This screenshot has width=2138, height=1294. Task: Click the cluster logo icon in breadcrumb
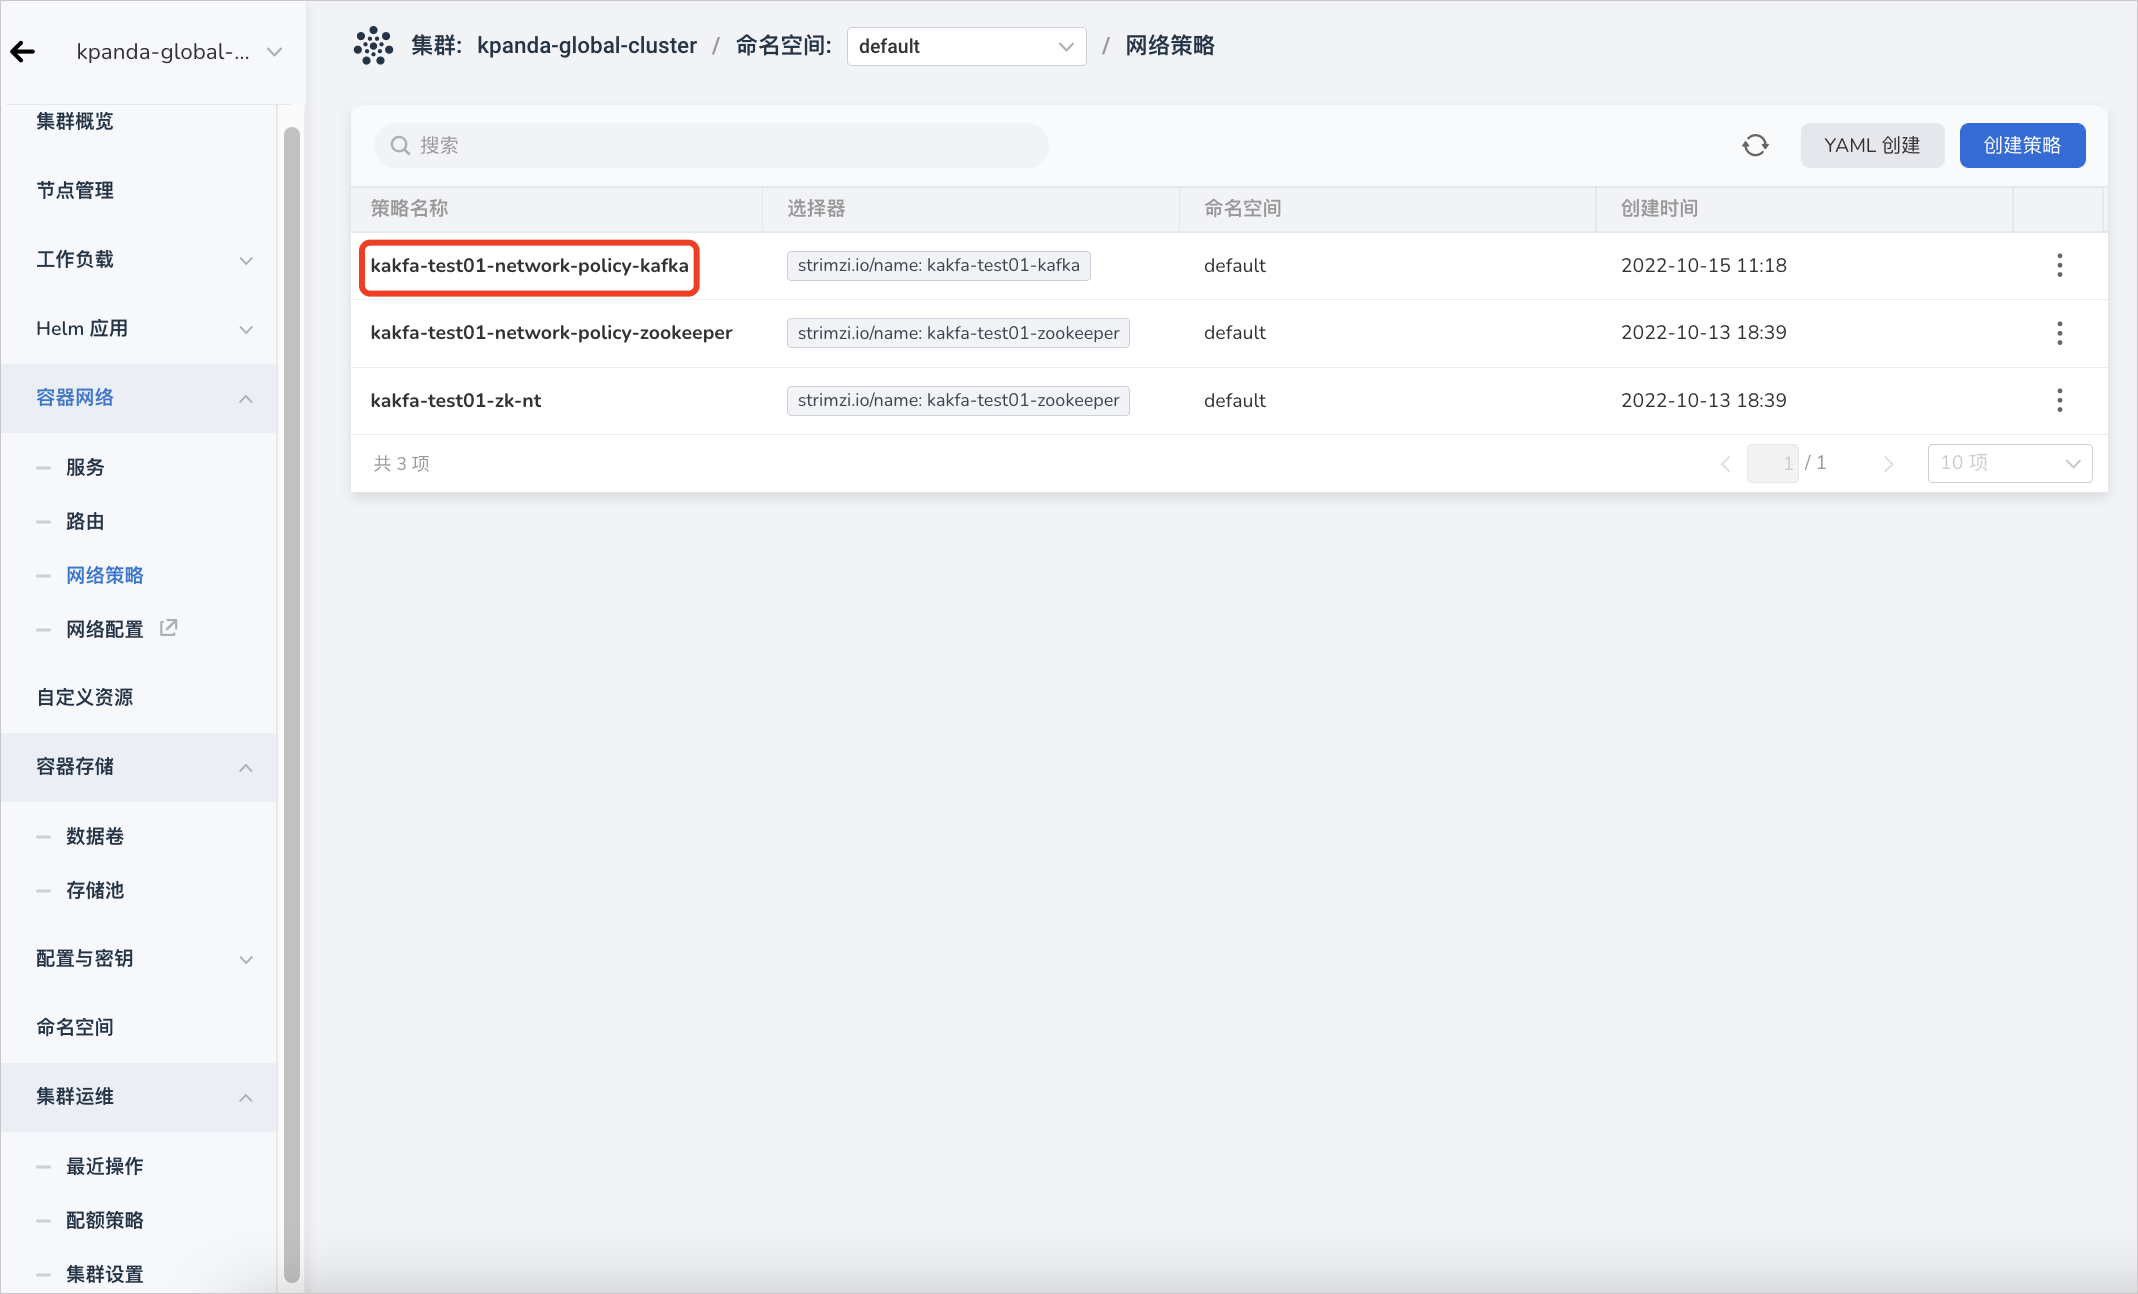click(373, 46)
